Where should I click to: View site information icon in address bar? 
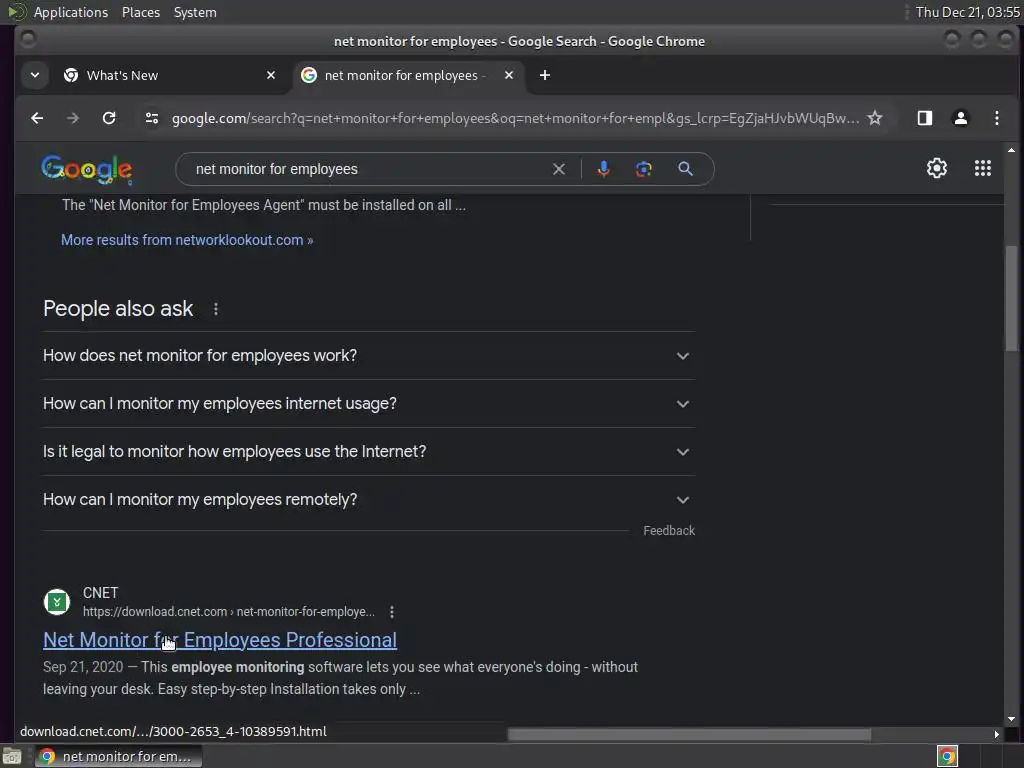click(x=152, y=118)
